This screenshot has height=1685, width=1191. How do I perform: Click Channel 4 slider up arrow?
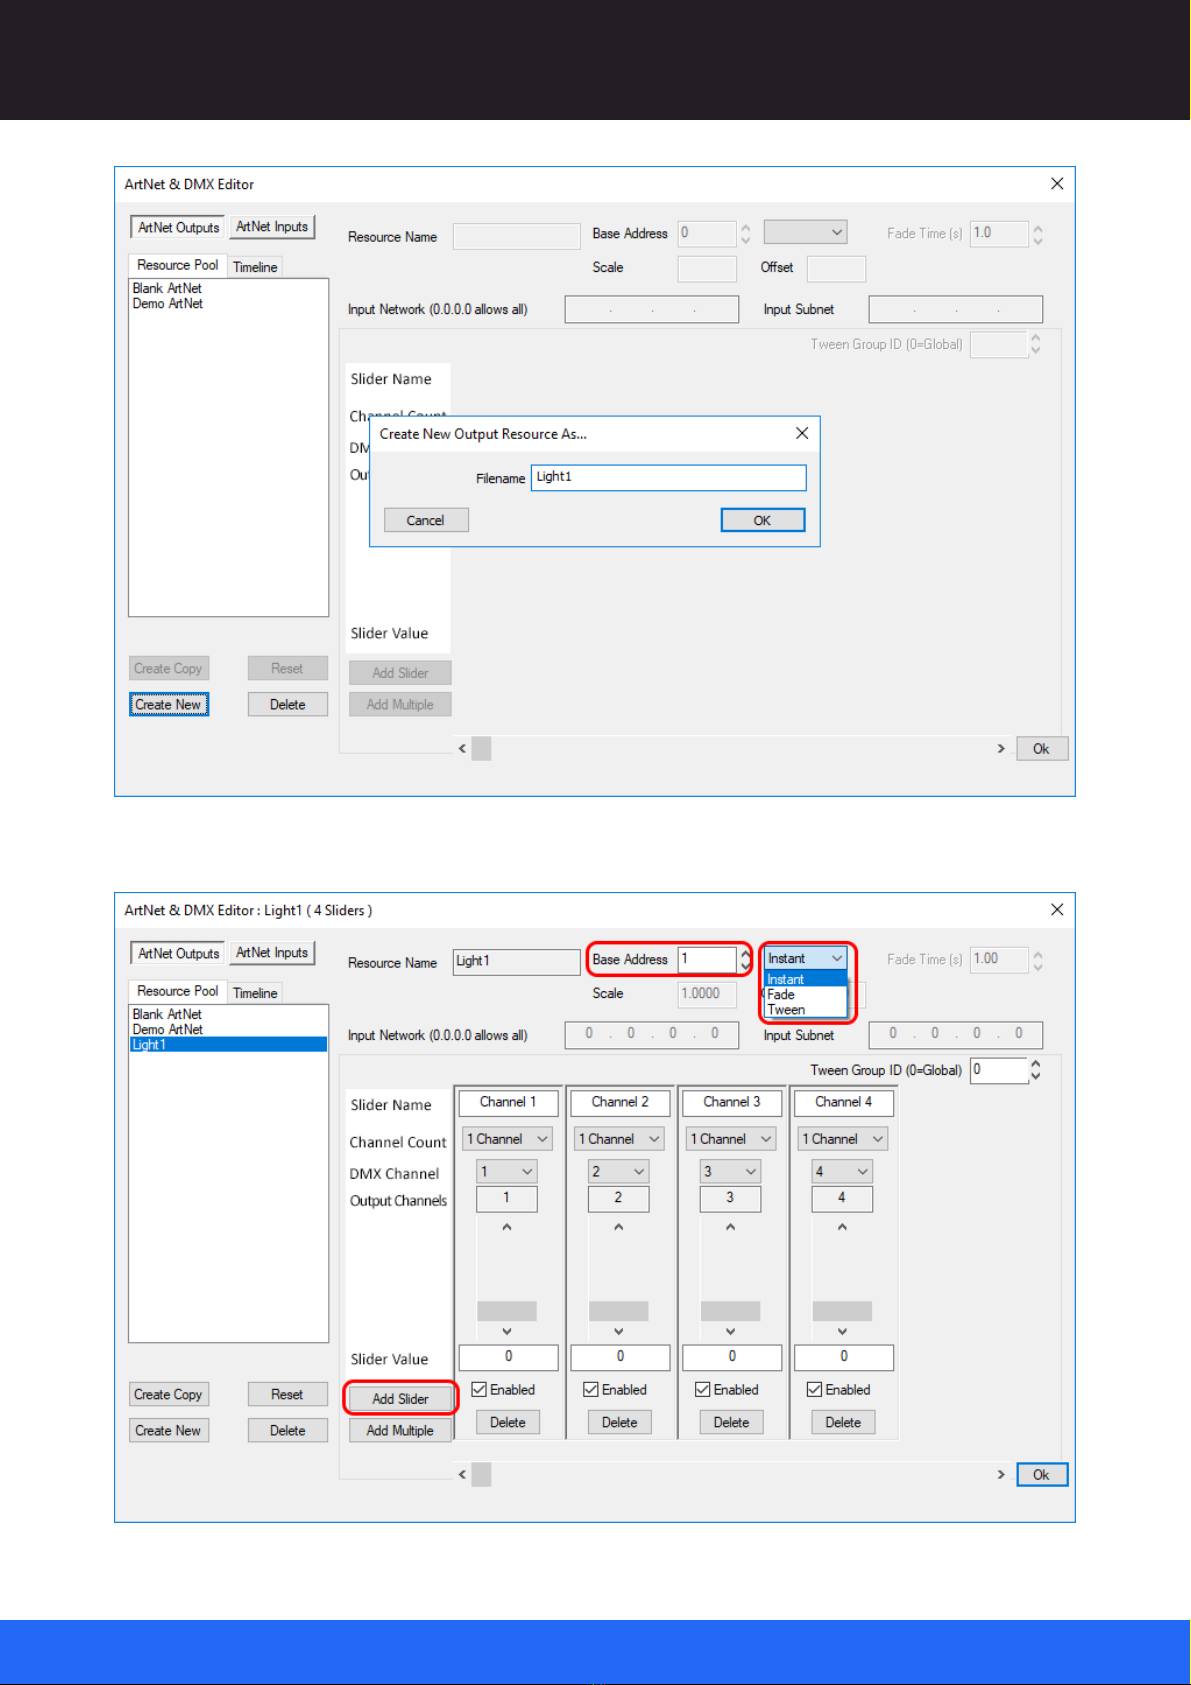pos(842,1227)
